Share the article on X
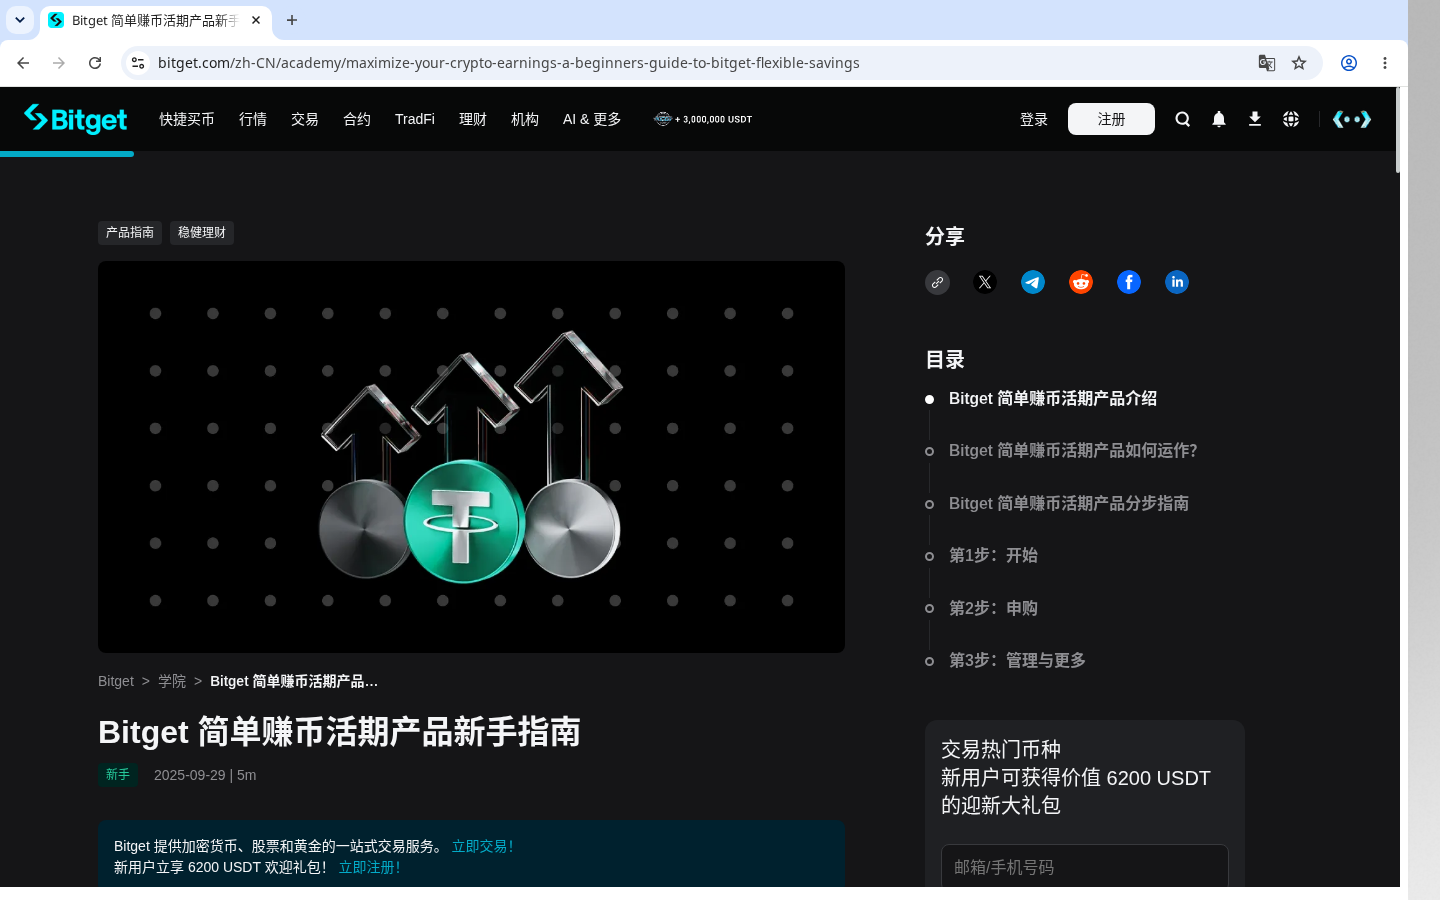 point(985,282)
